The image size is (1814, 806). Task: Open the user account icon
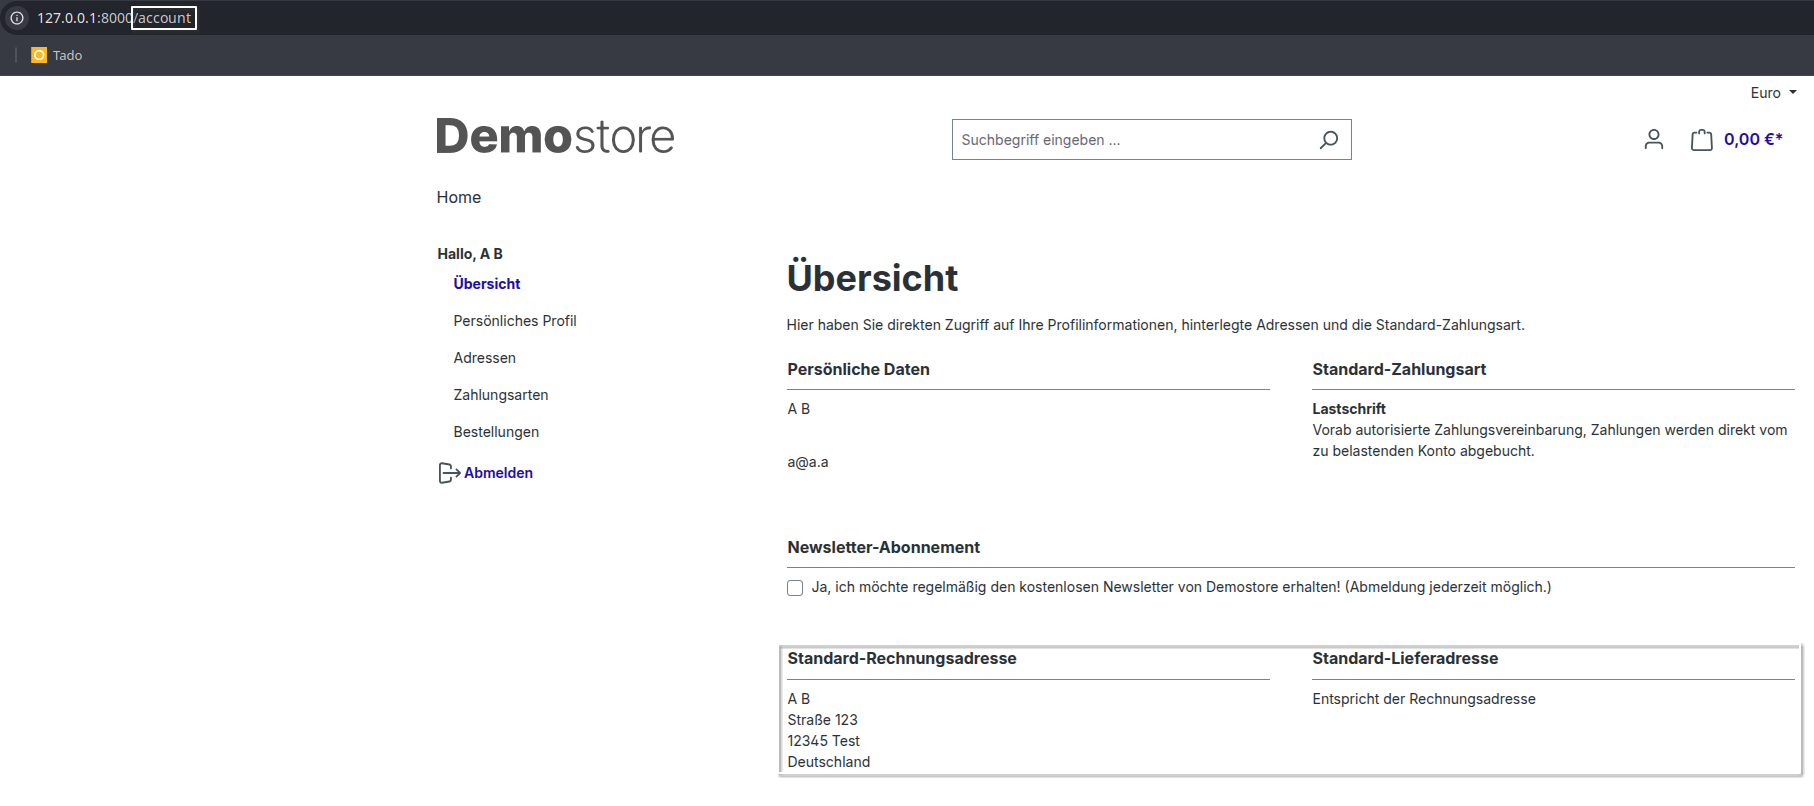[x=1654, y=140]
